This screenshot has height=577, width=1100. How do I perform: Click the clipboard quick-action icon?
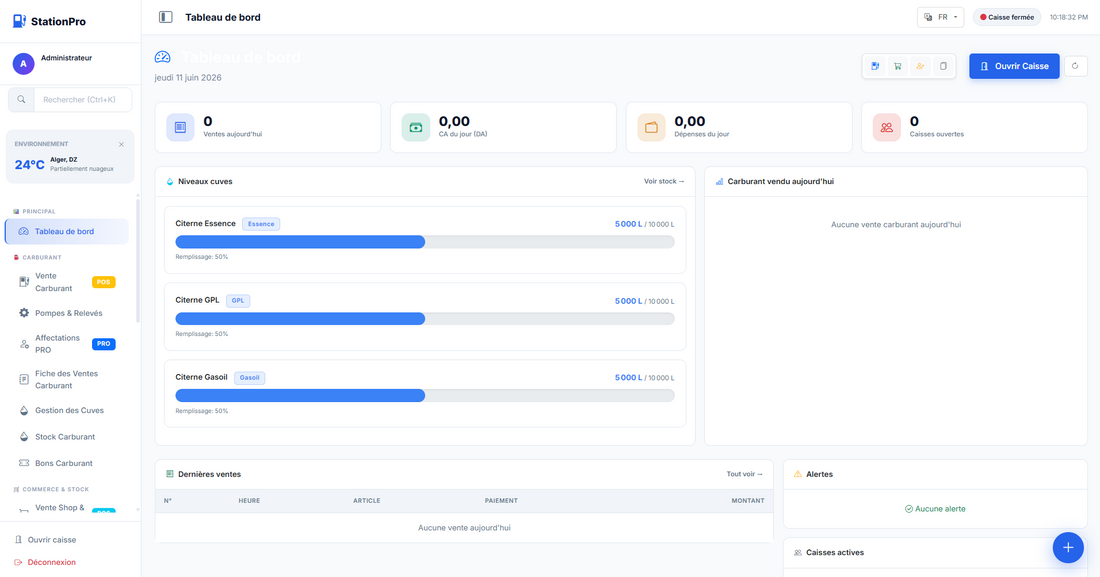[x=943, y=66]
